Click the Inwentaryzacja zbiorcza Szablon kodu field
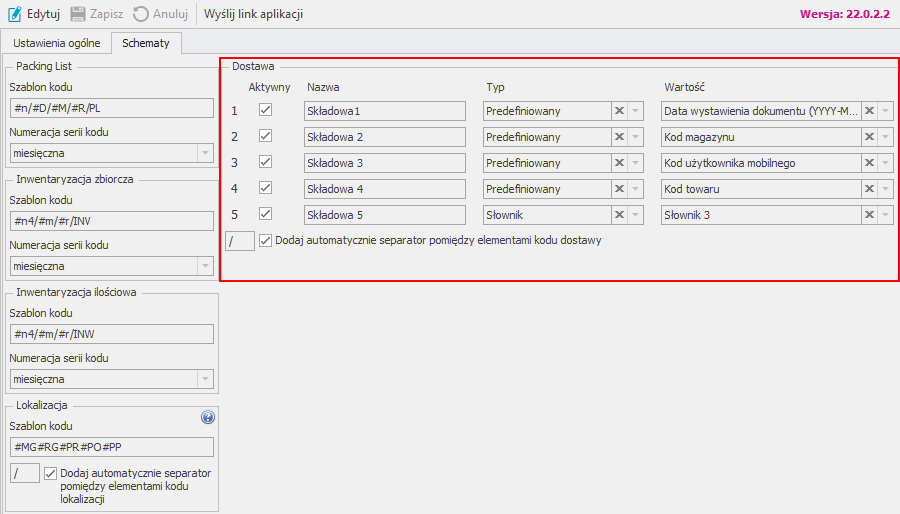The image size is (900, 514). 111,221
